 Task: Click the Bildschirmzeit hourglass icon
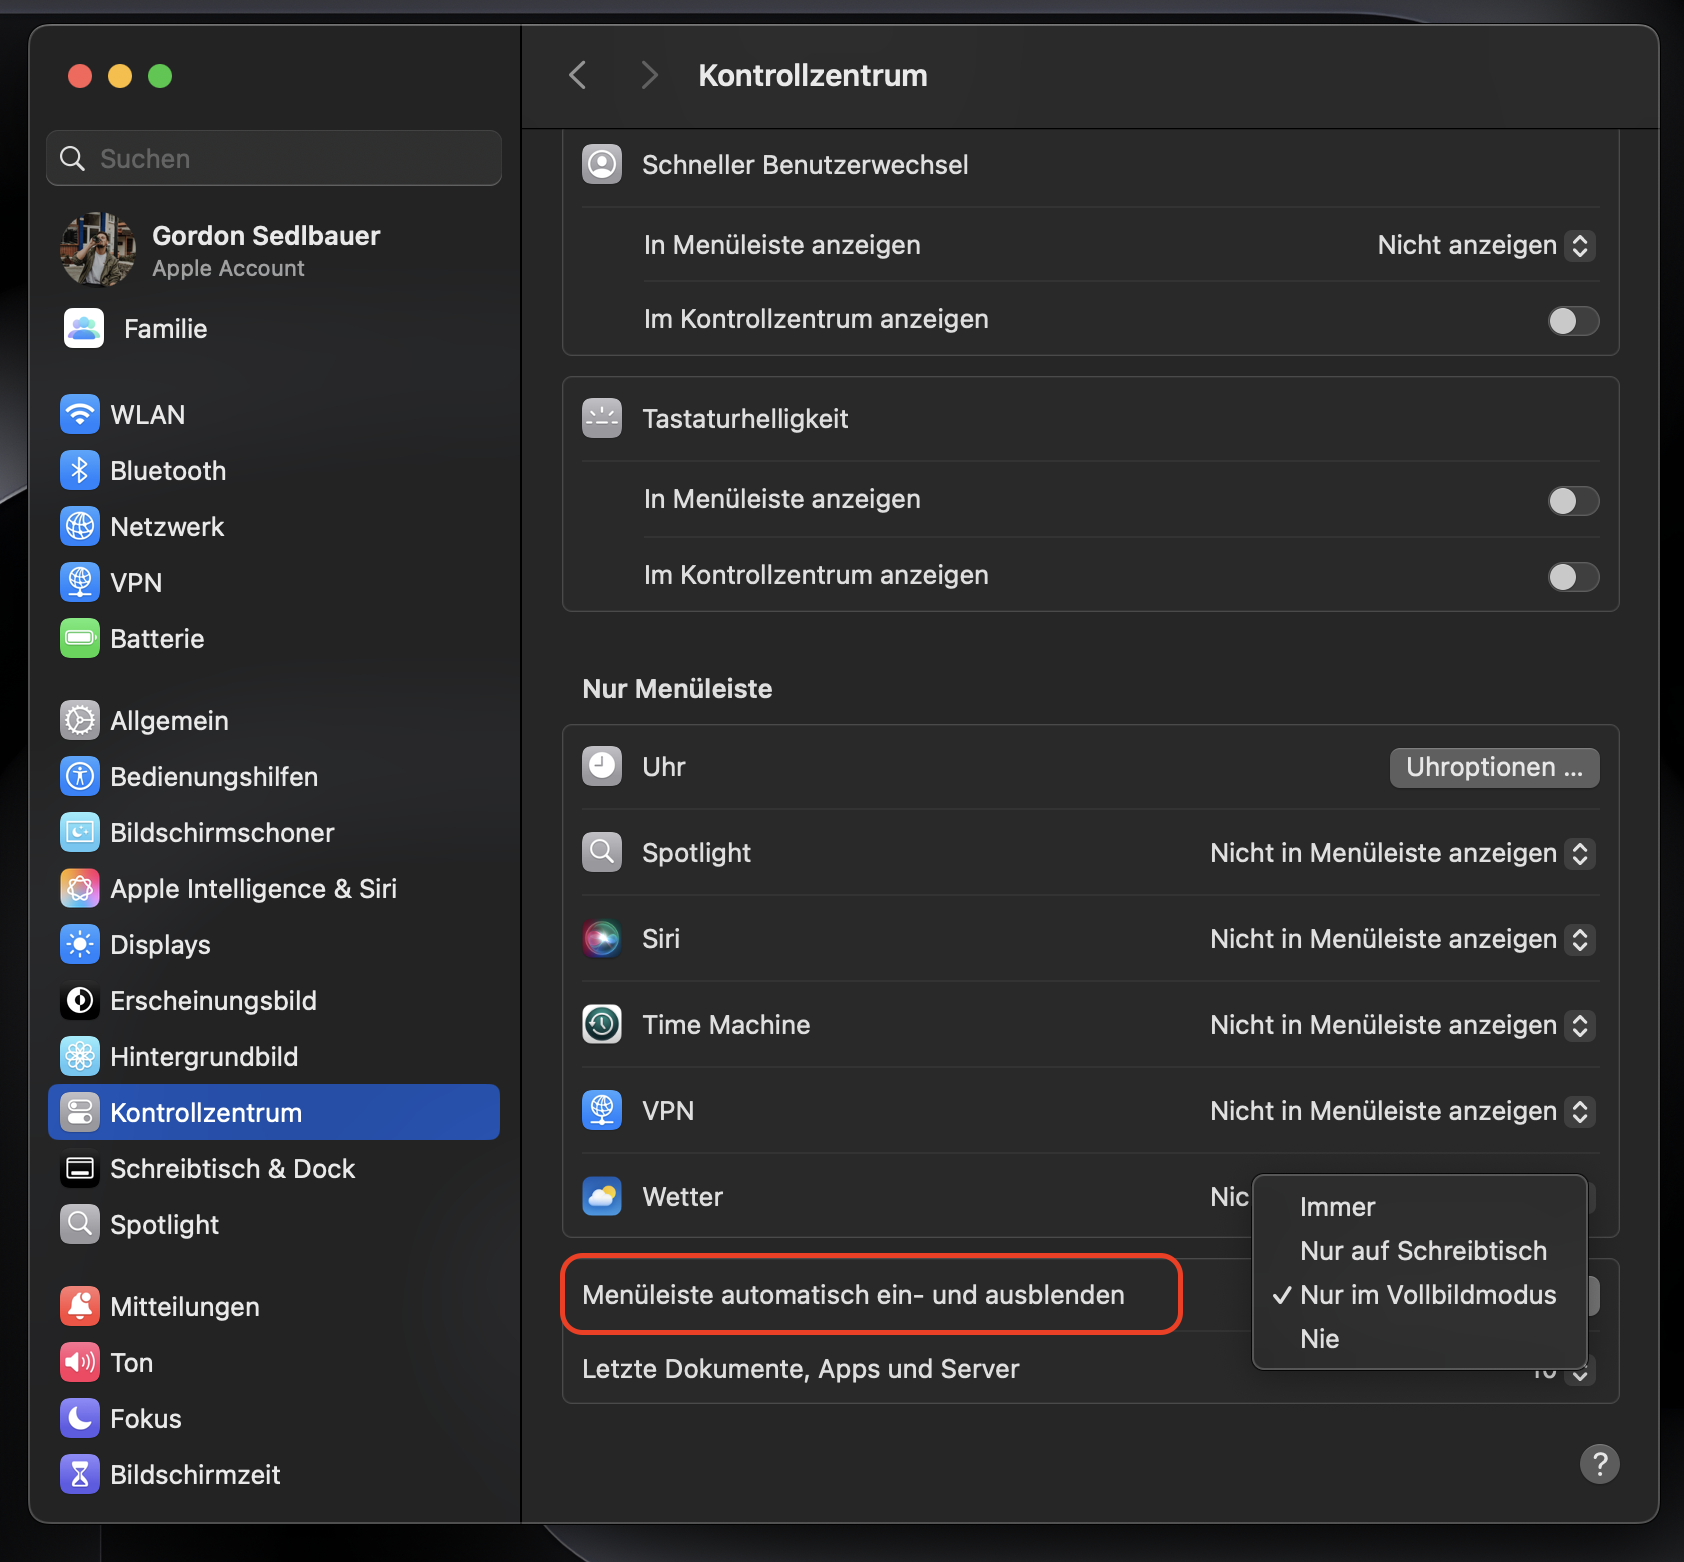click(x=80, y=1474)
